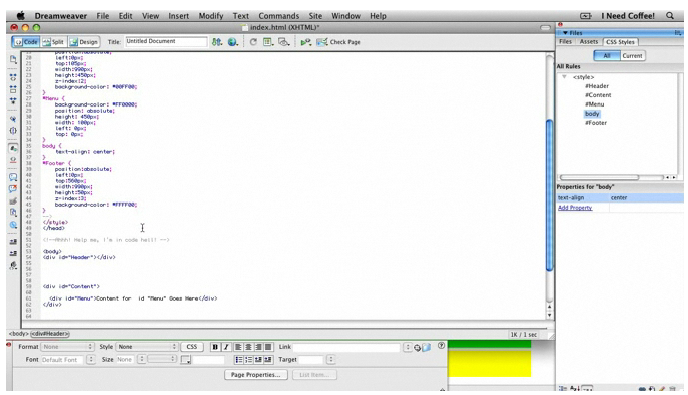Open the Commands menu
The height and width of the screenshot is (395, 688).
click(x=279, y=16)
